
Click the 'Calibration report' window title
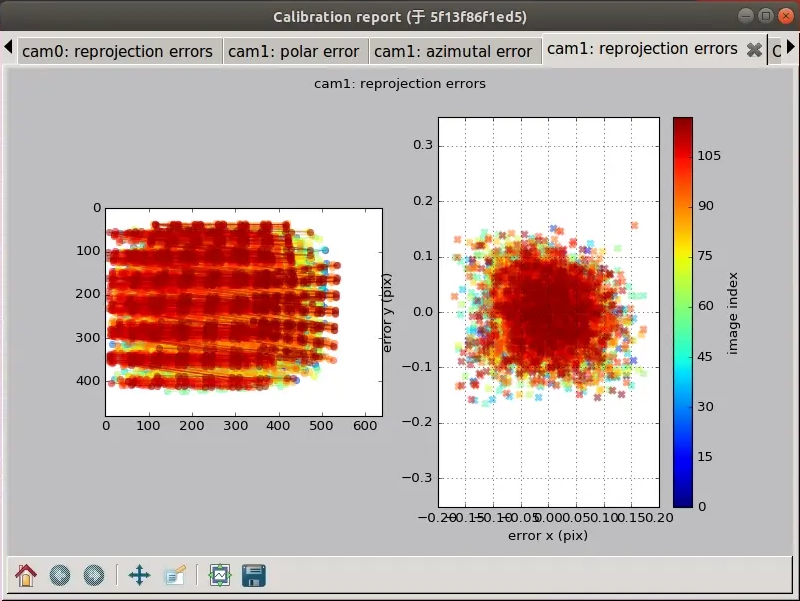tap(400, 17)
